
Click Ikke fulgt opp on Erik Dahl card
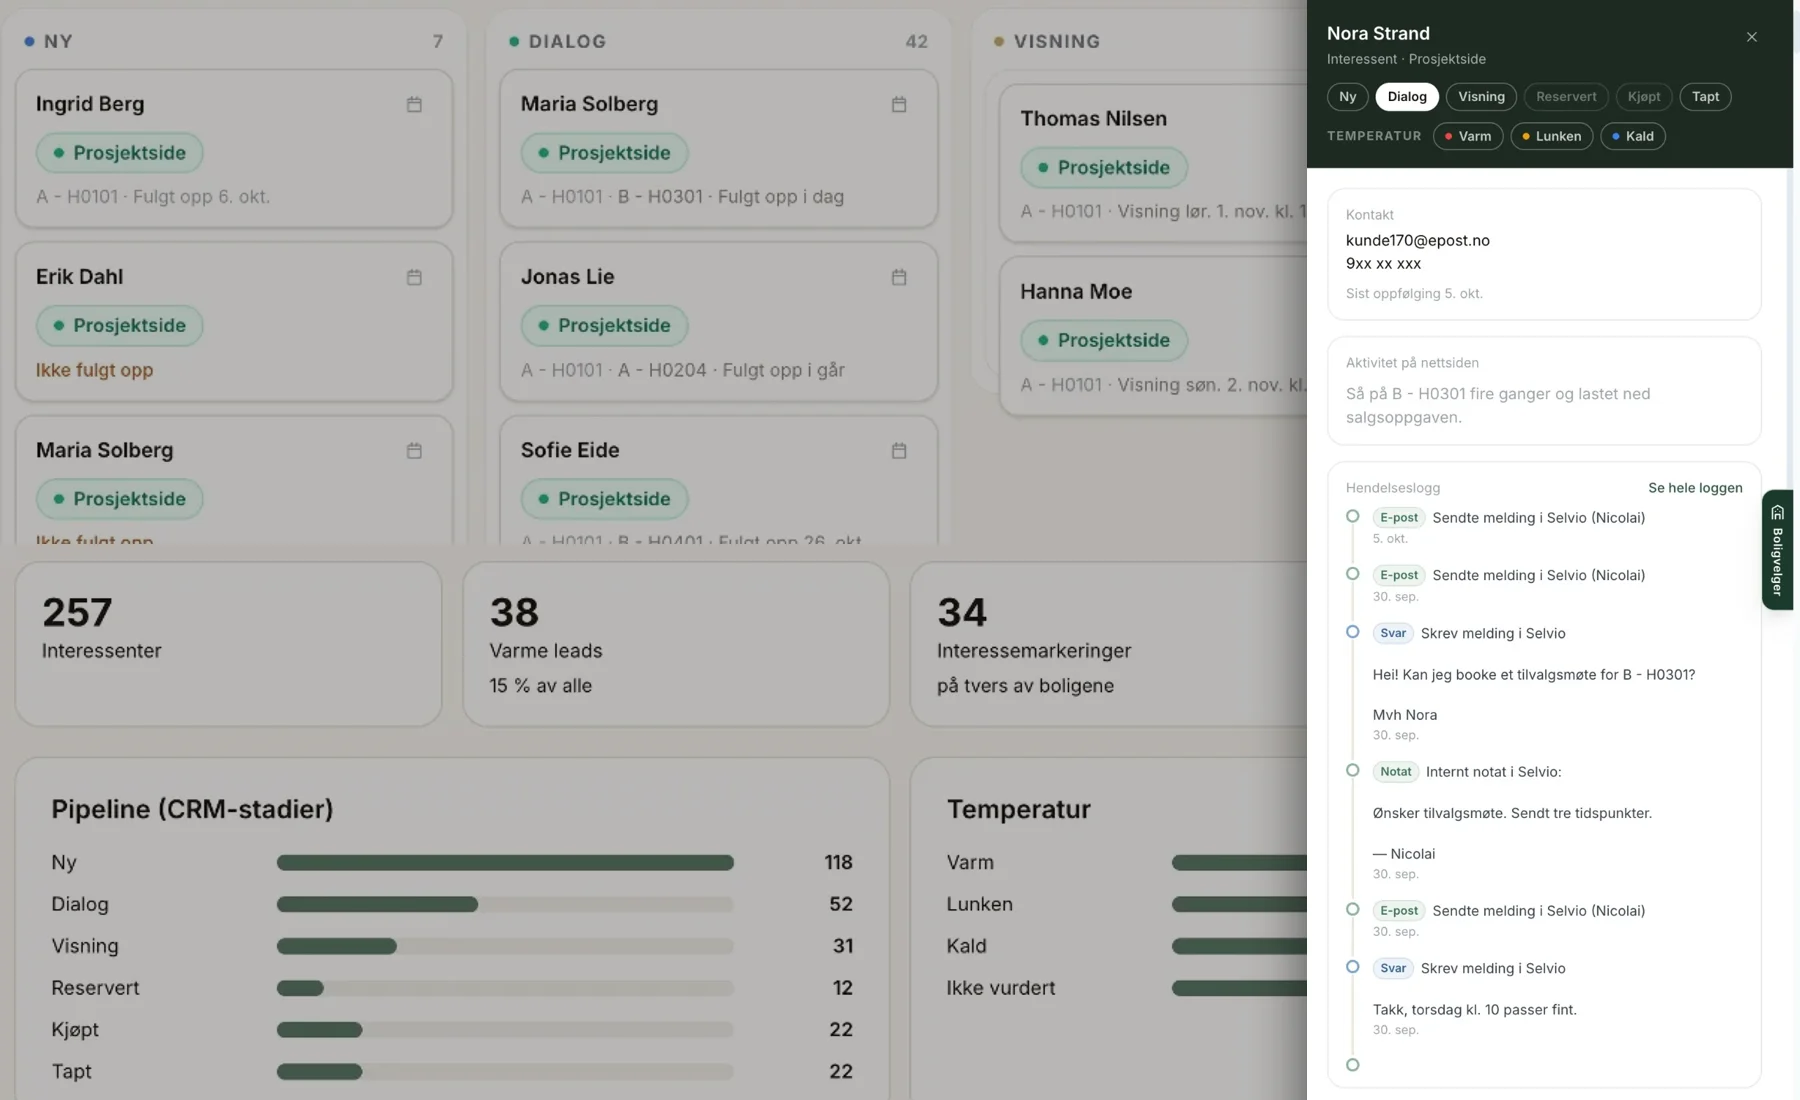coord(94,370)
